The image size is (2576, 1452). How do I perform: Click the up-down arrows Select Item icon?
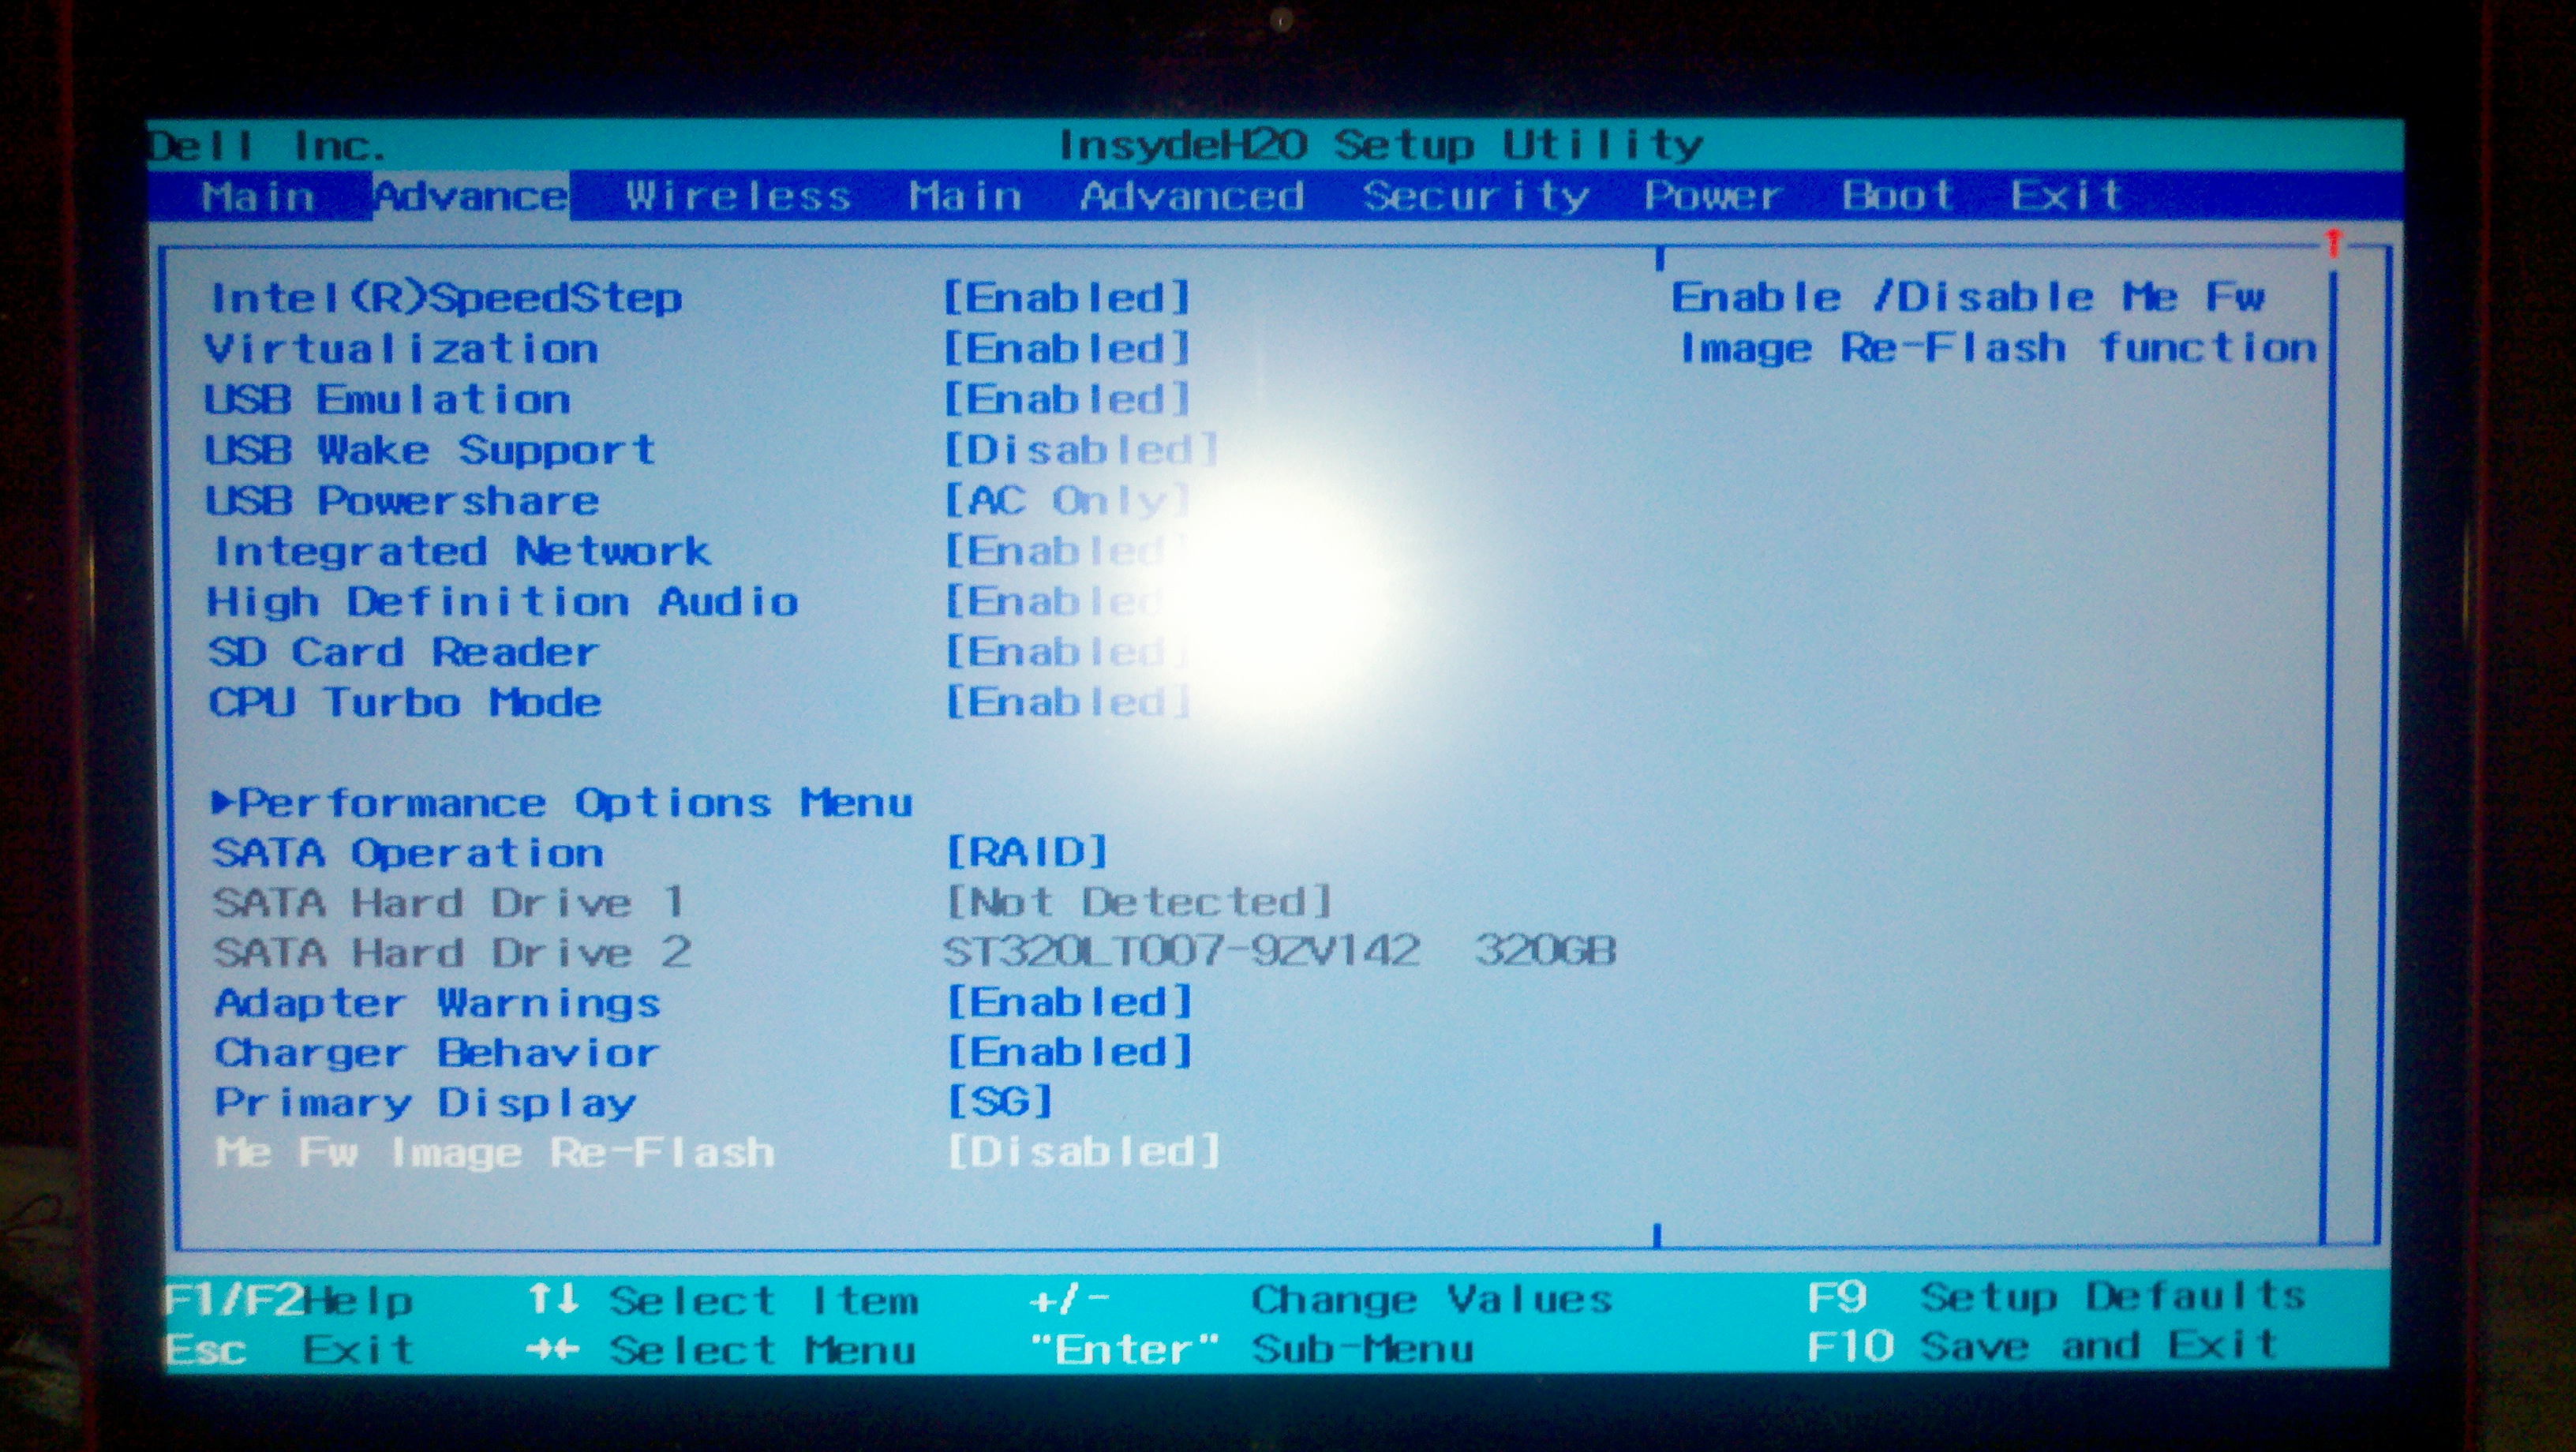point(553,1299)
